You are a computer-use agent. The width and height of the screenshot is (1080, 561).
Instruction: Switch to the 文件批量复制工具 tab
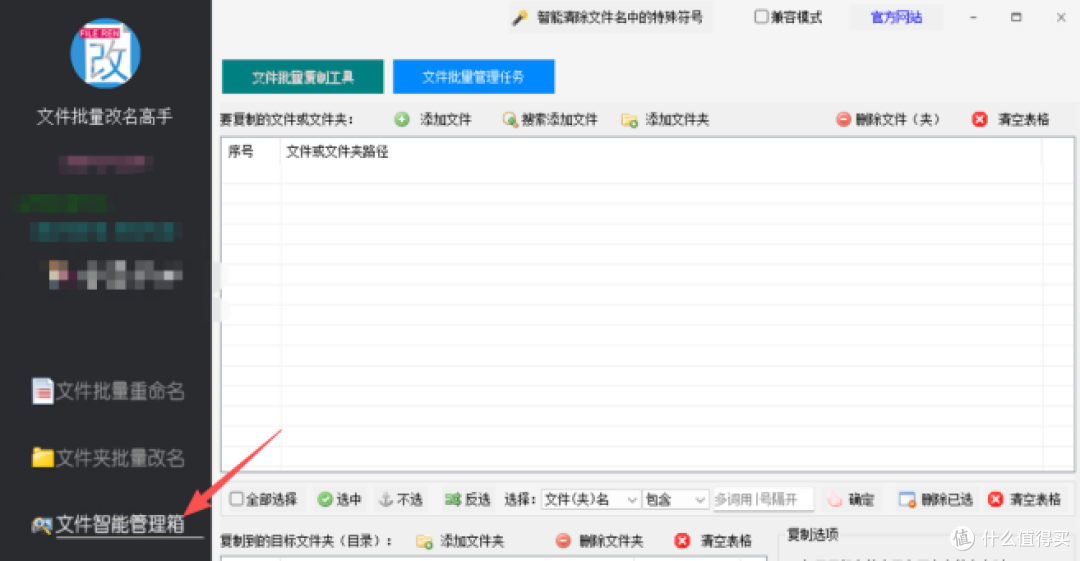pyautogui.click(x=302, y=76)
